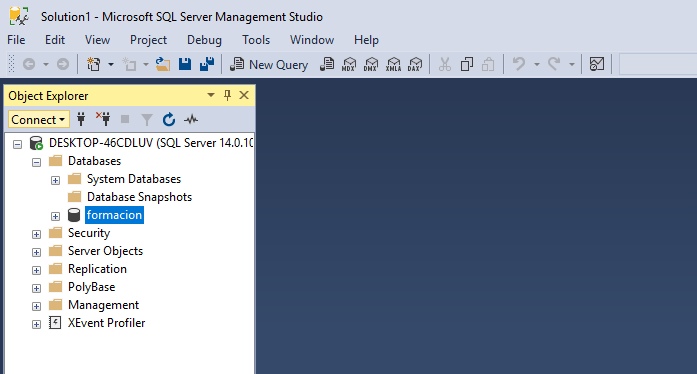Image resolution: width=697 pixels, height=374 pixels.
Task: Click the Stop icon in Object Explorer
Action: (x=125, y=119)
